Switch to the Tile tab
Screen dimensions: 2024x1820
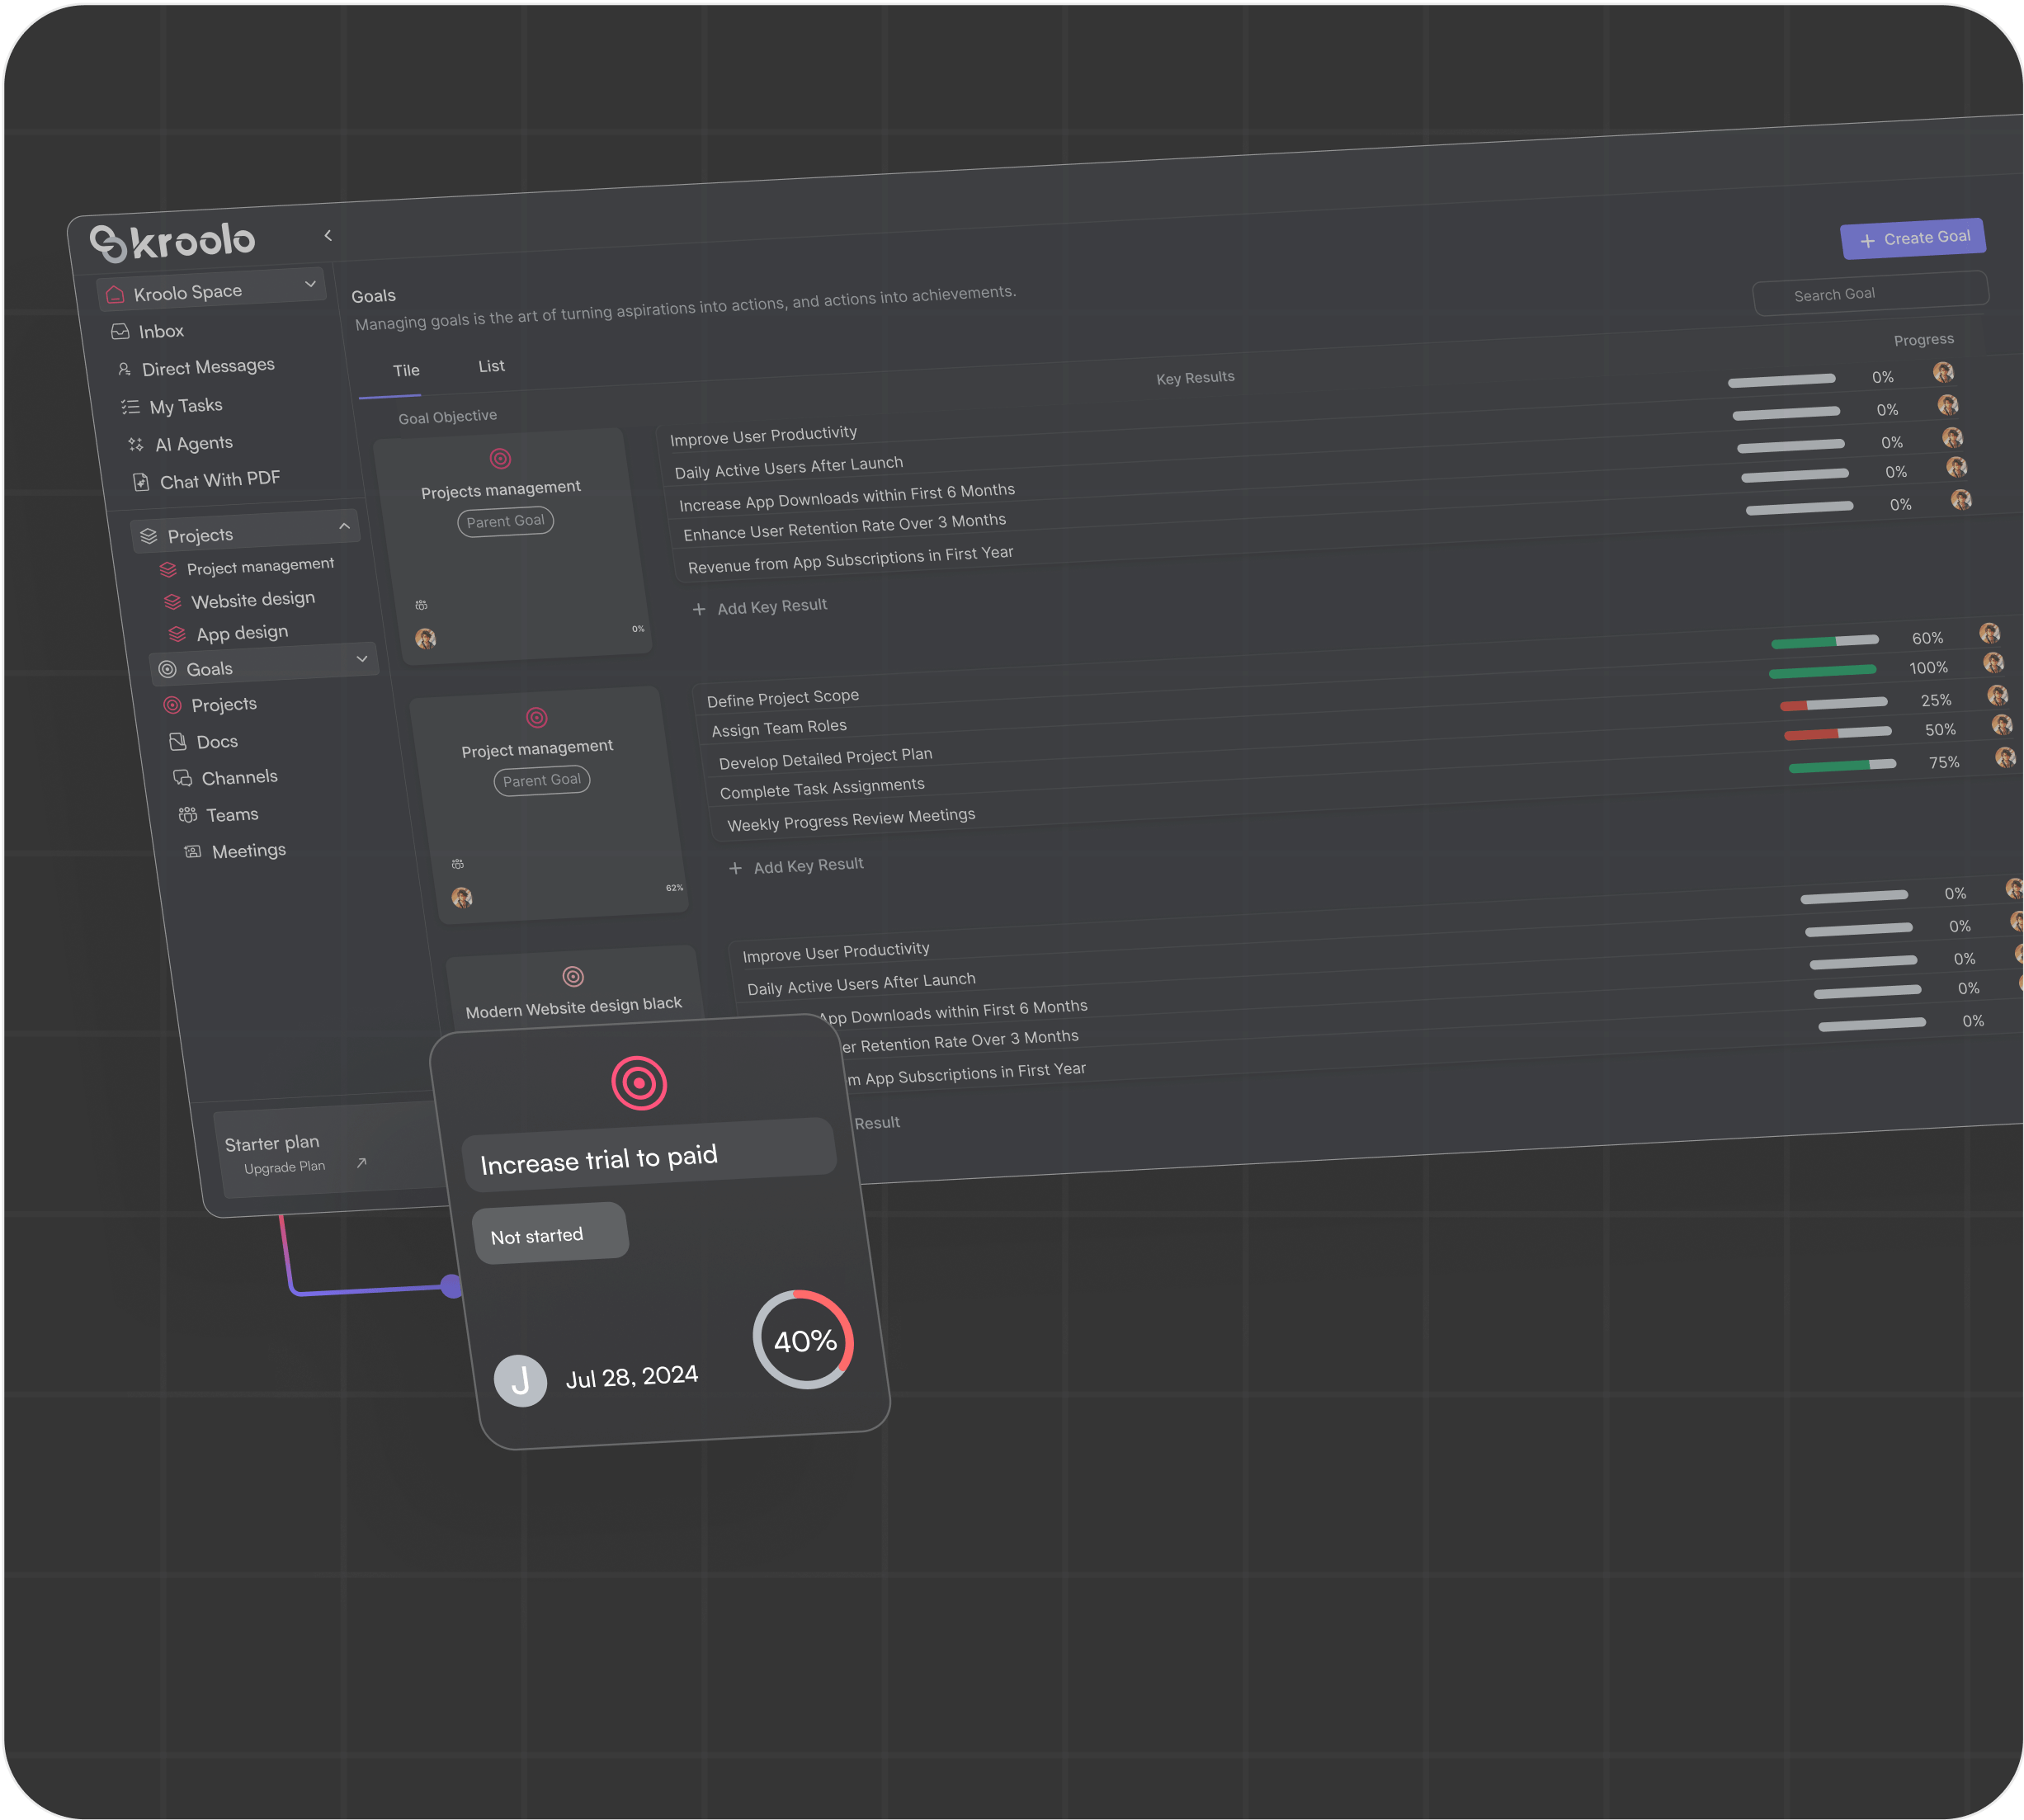tap(406, 371)
